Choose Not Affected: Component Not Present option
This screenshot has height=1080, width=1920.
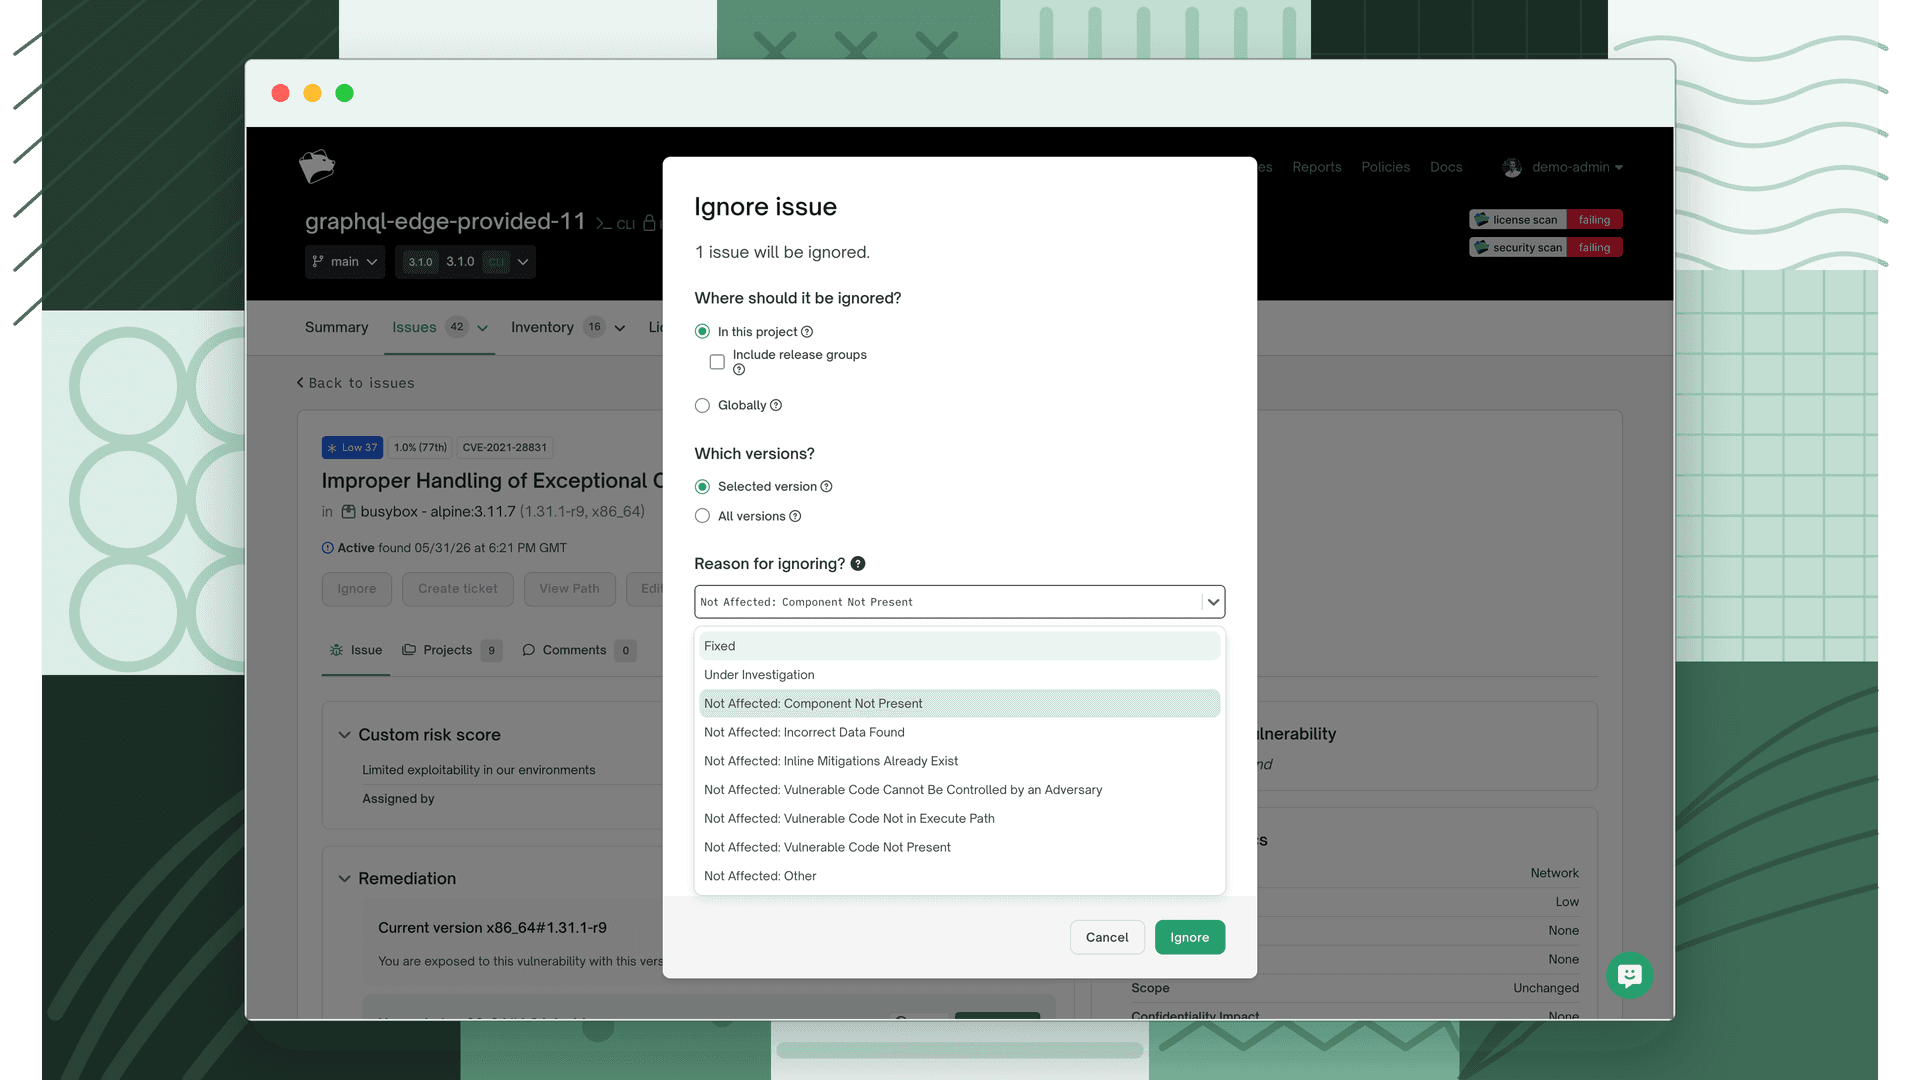[959, 704]
